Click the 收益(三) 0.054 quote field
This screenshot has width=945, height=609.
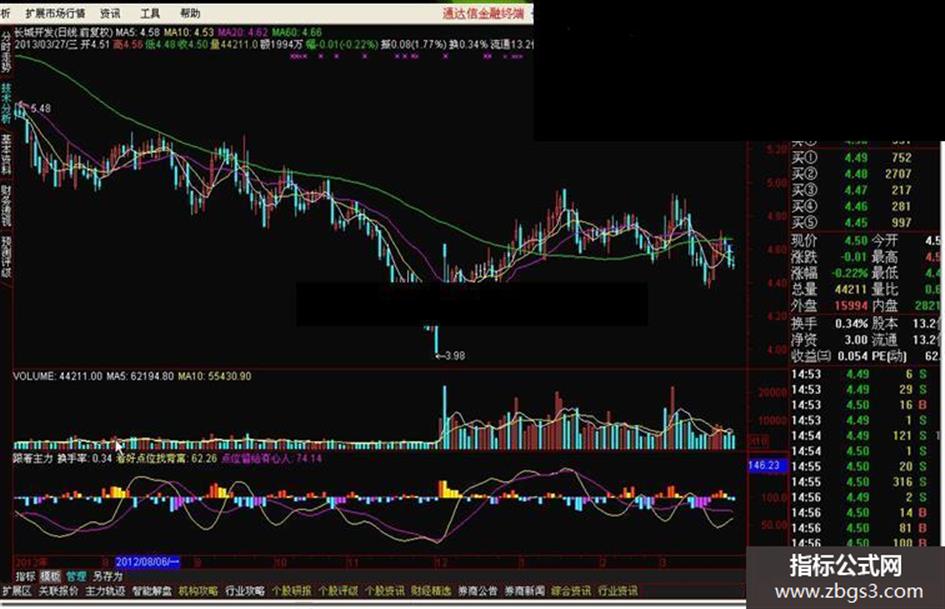[x=829, y=356]
